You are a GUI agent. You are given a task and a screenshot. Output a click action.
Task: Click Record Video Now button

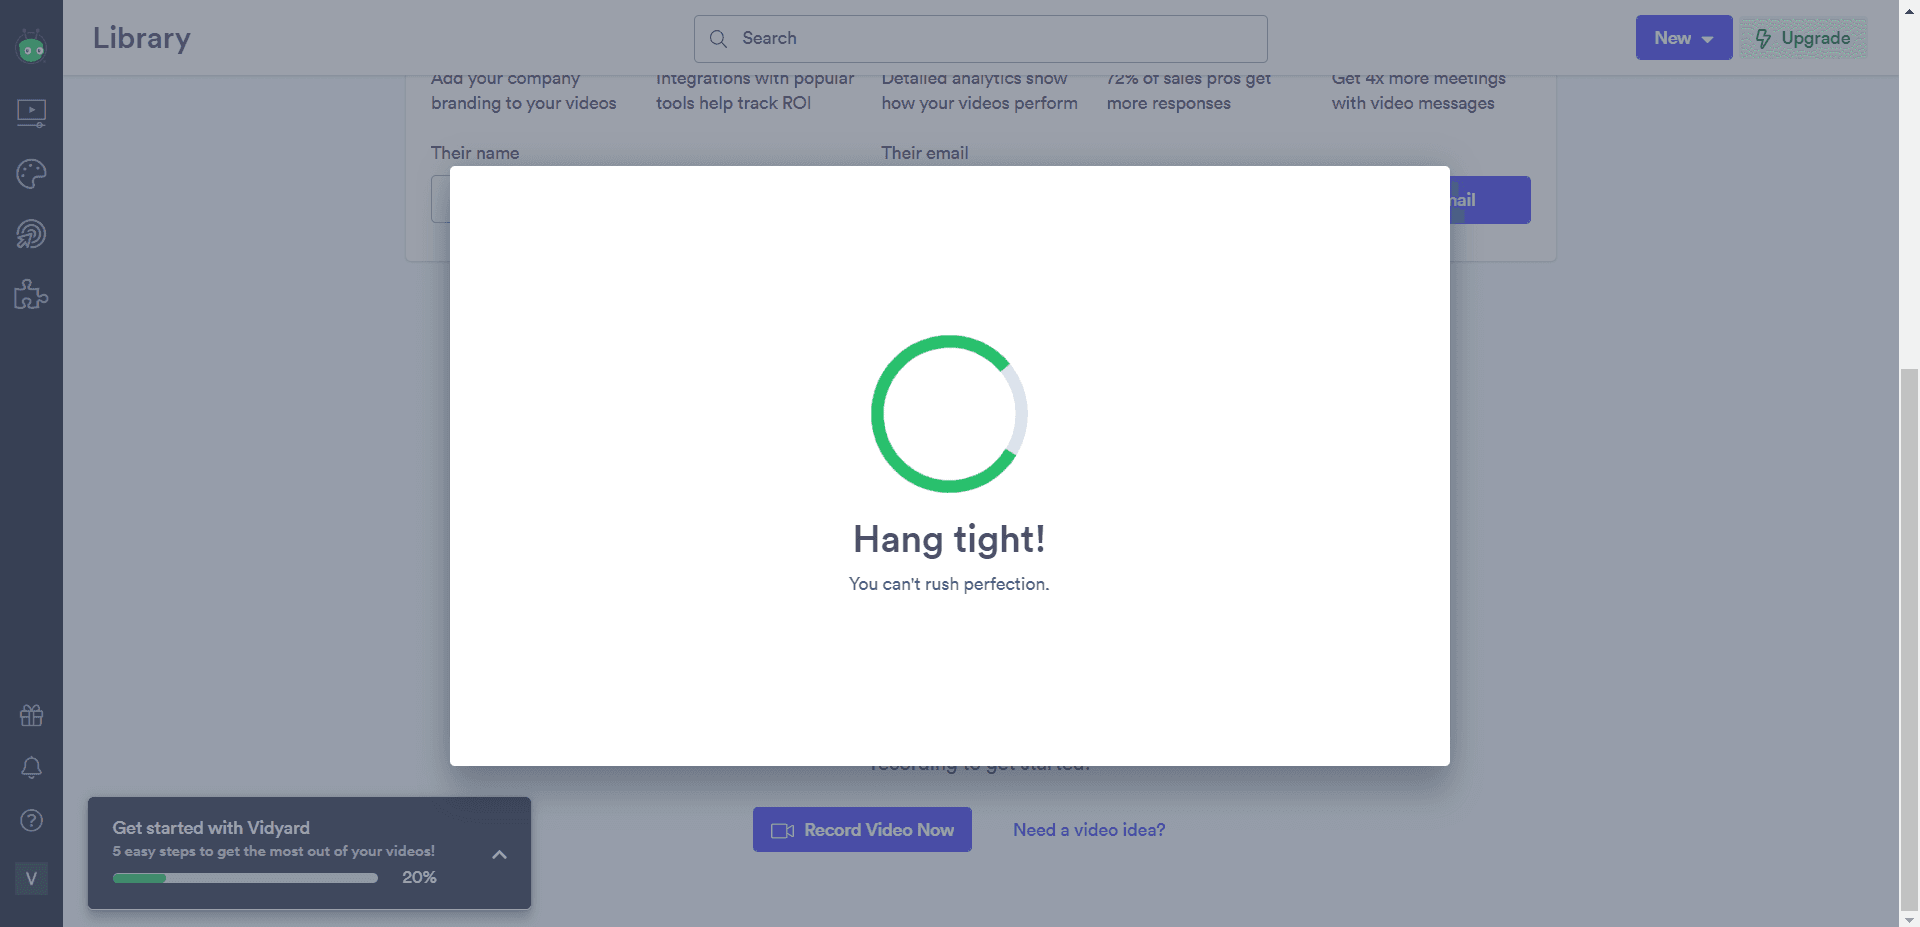(x=862, y=830)
